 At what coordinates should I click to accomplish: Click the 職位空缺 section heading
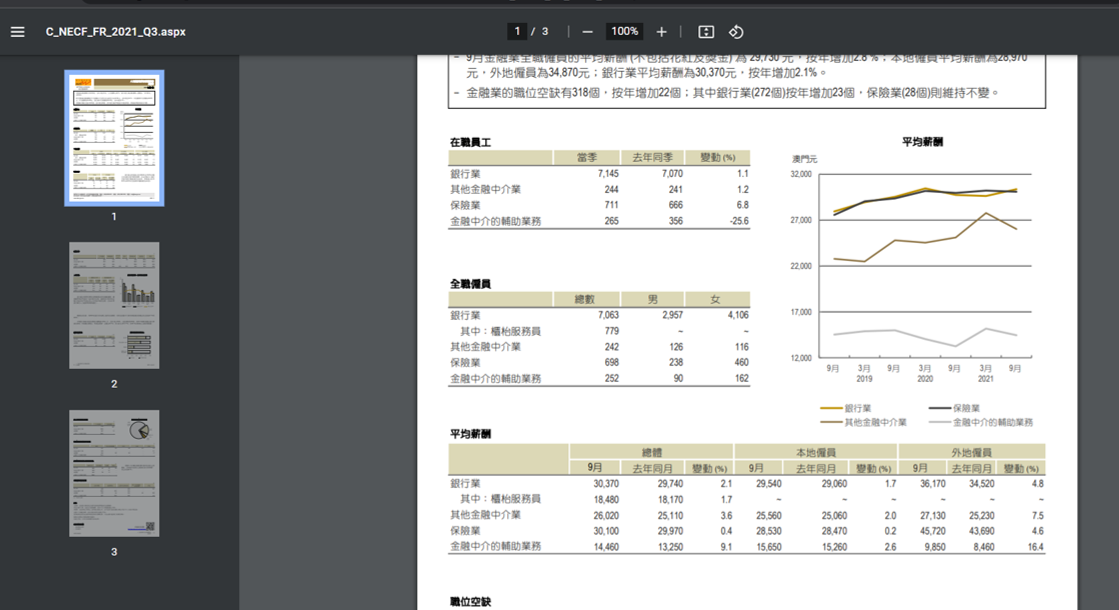pyautogui.click(x=470, y=602)
